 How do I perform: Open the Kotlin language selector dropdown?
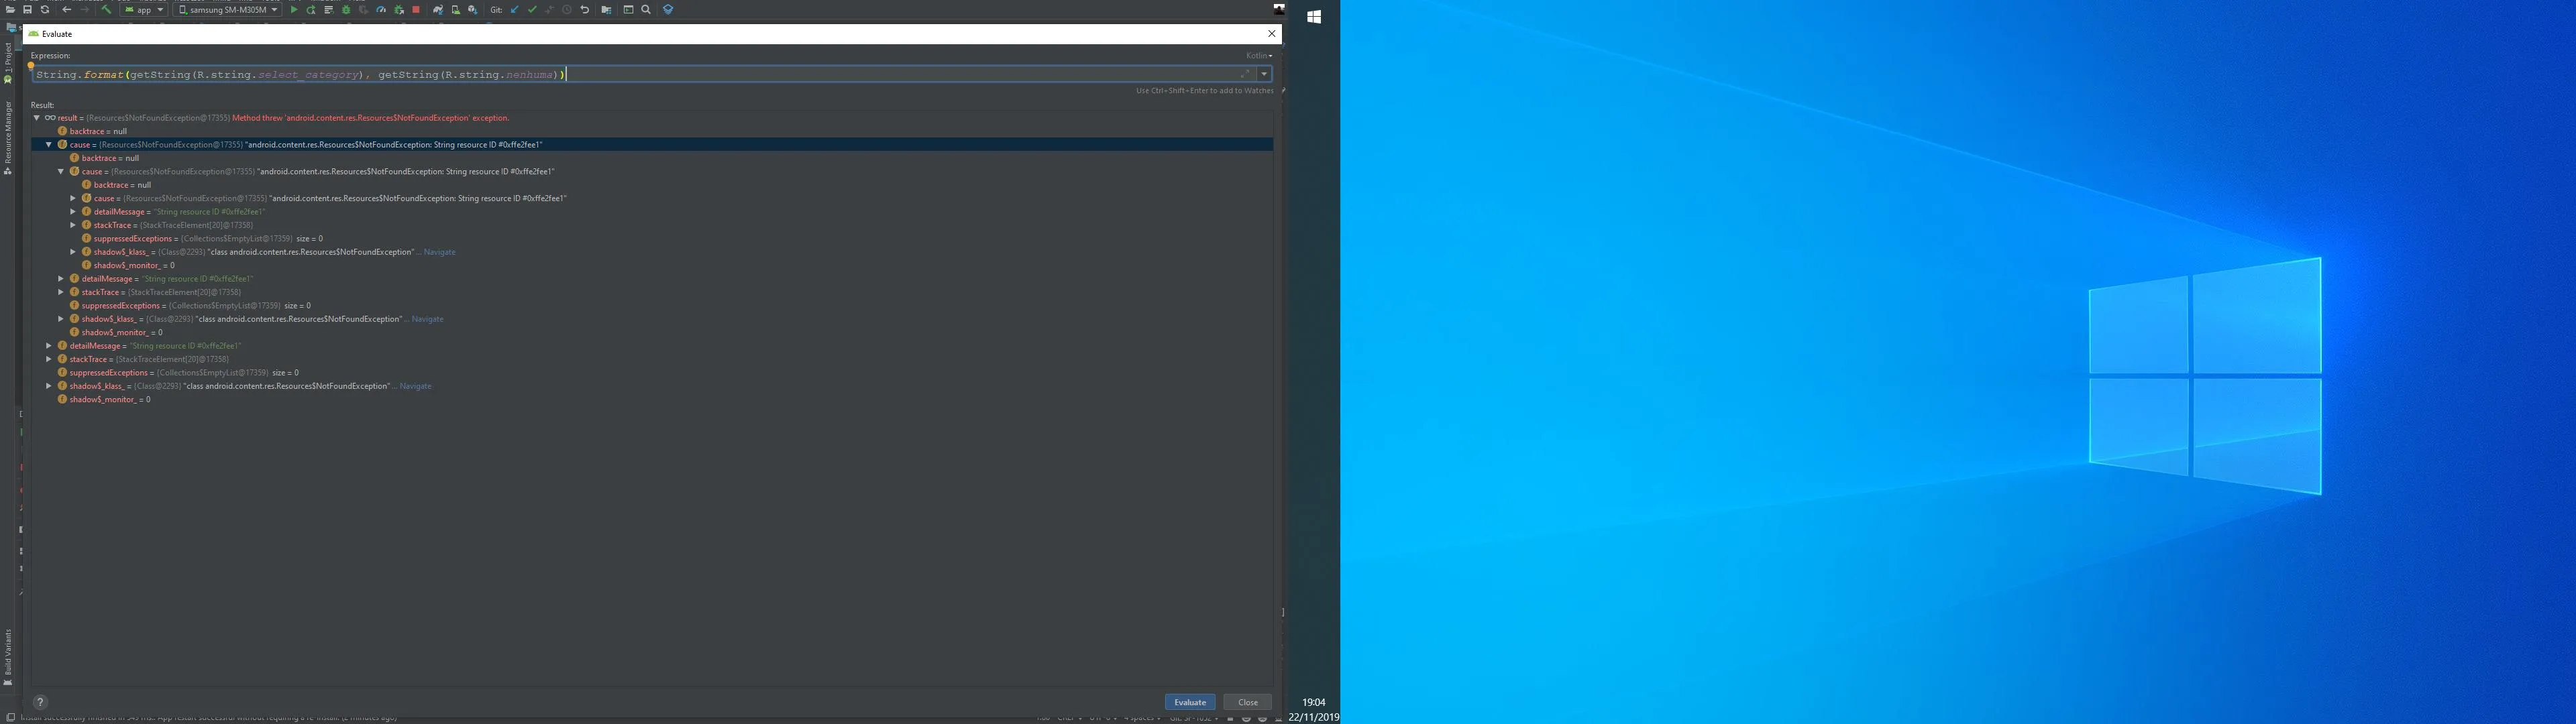point(1259,56)
